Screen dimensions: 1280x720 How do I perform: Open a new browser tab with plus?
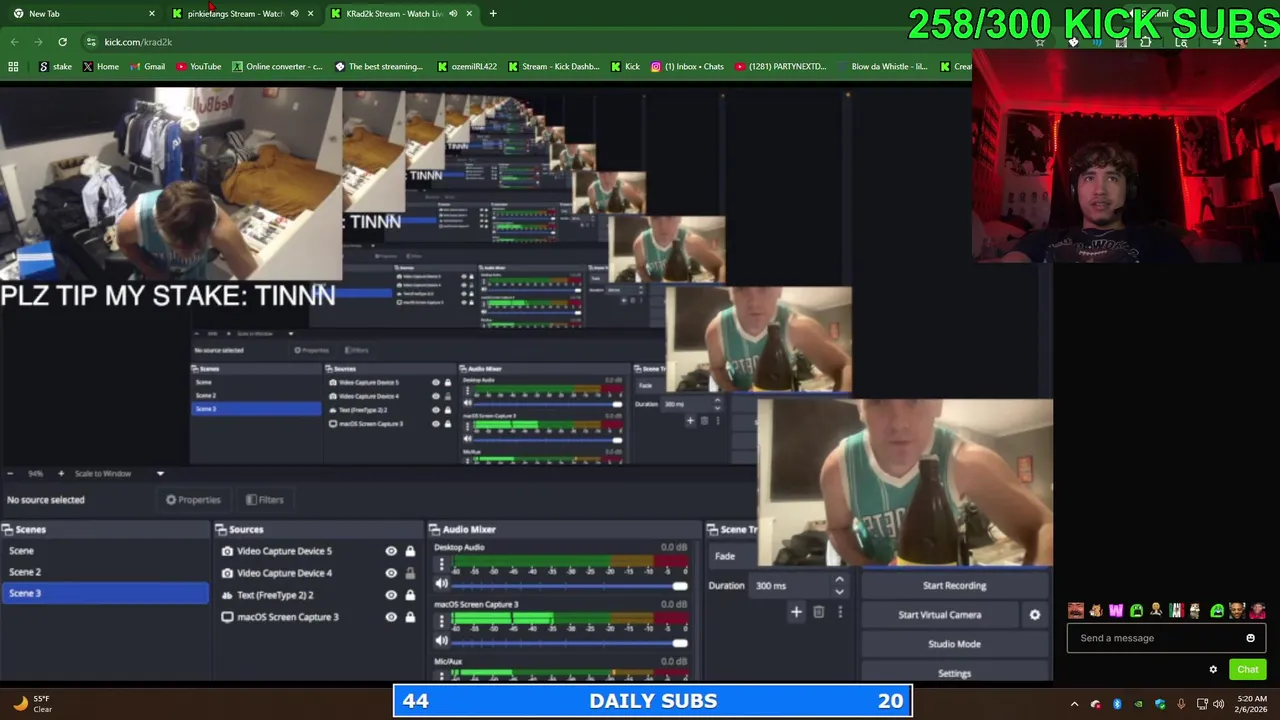coord(493,14)
